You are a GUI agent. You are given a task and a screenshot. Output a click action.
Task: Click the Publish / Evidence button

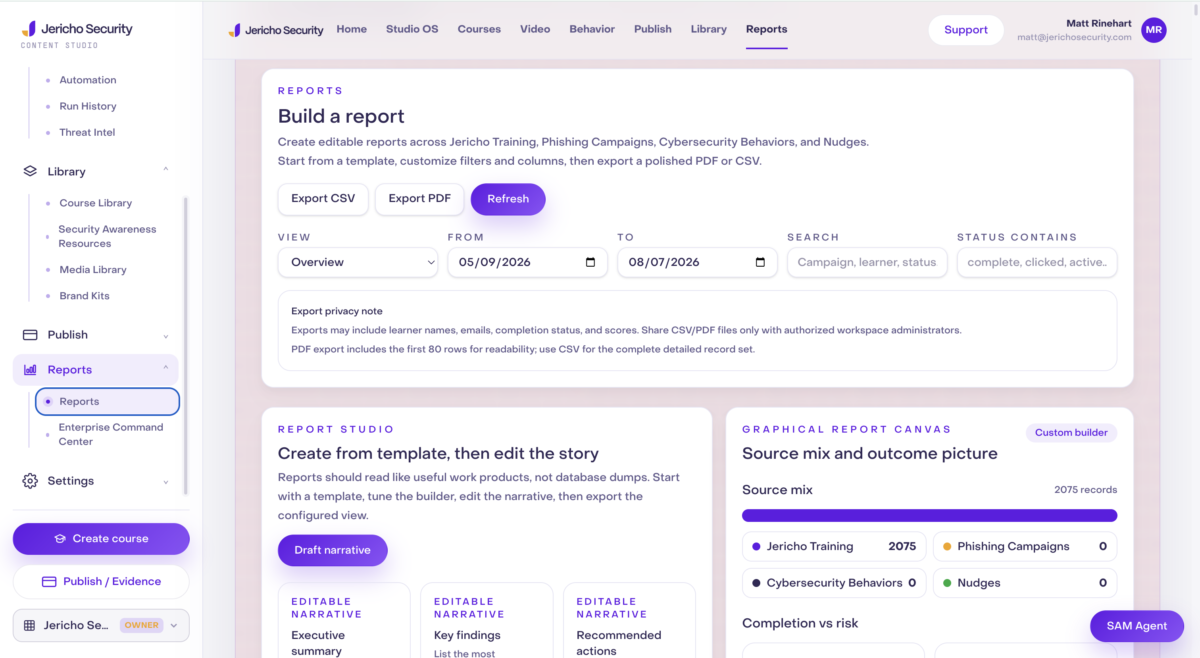coord(101,581)
